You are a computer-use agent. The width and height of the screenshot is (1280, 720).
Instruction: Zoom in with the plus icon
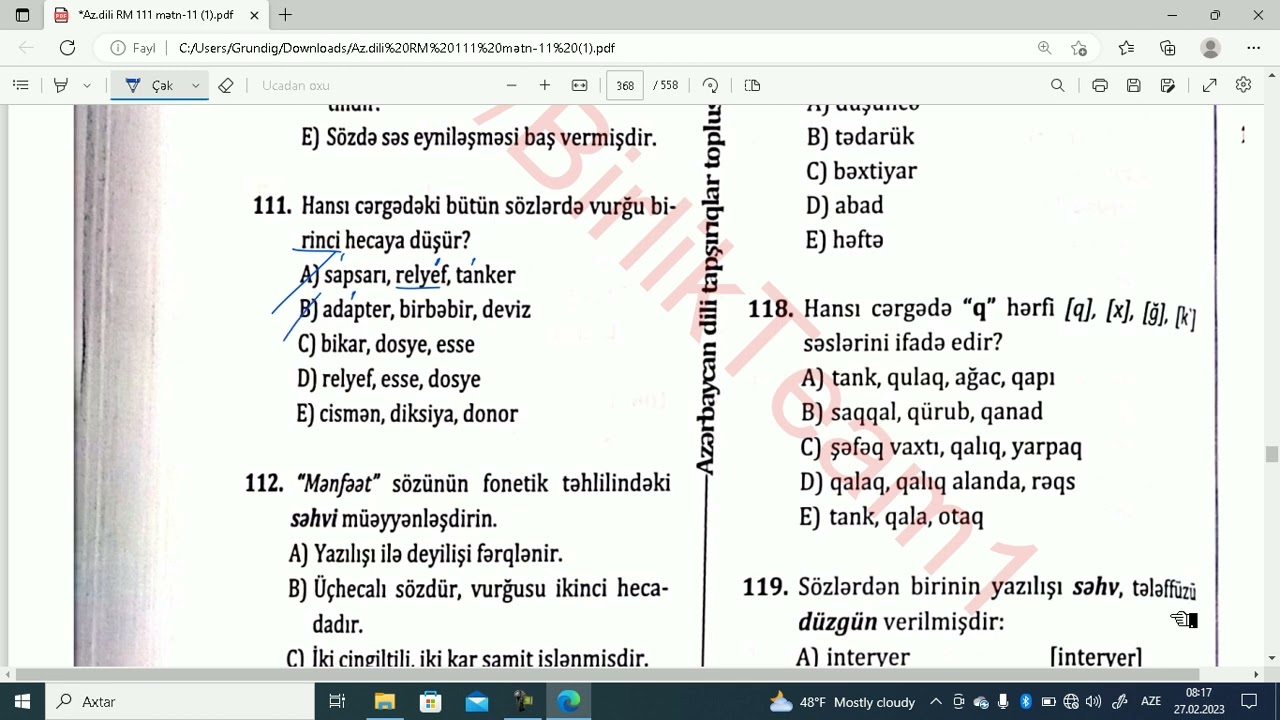point(545,86)
